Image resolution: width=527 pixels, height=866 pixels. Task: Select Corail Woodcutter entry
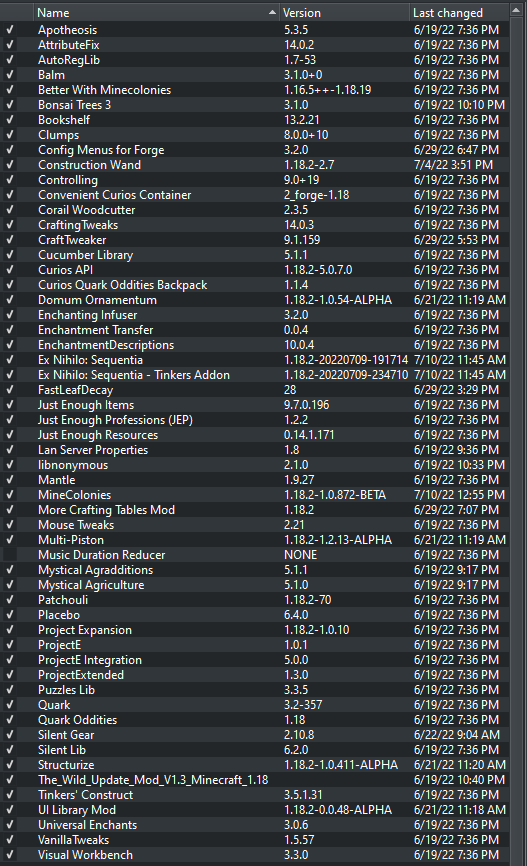coord(254,210)
